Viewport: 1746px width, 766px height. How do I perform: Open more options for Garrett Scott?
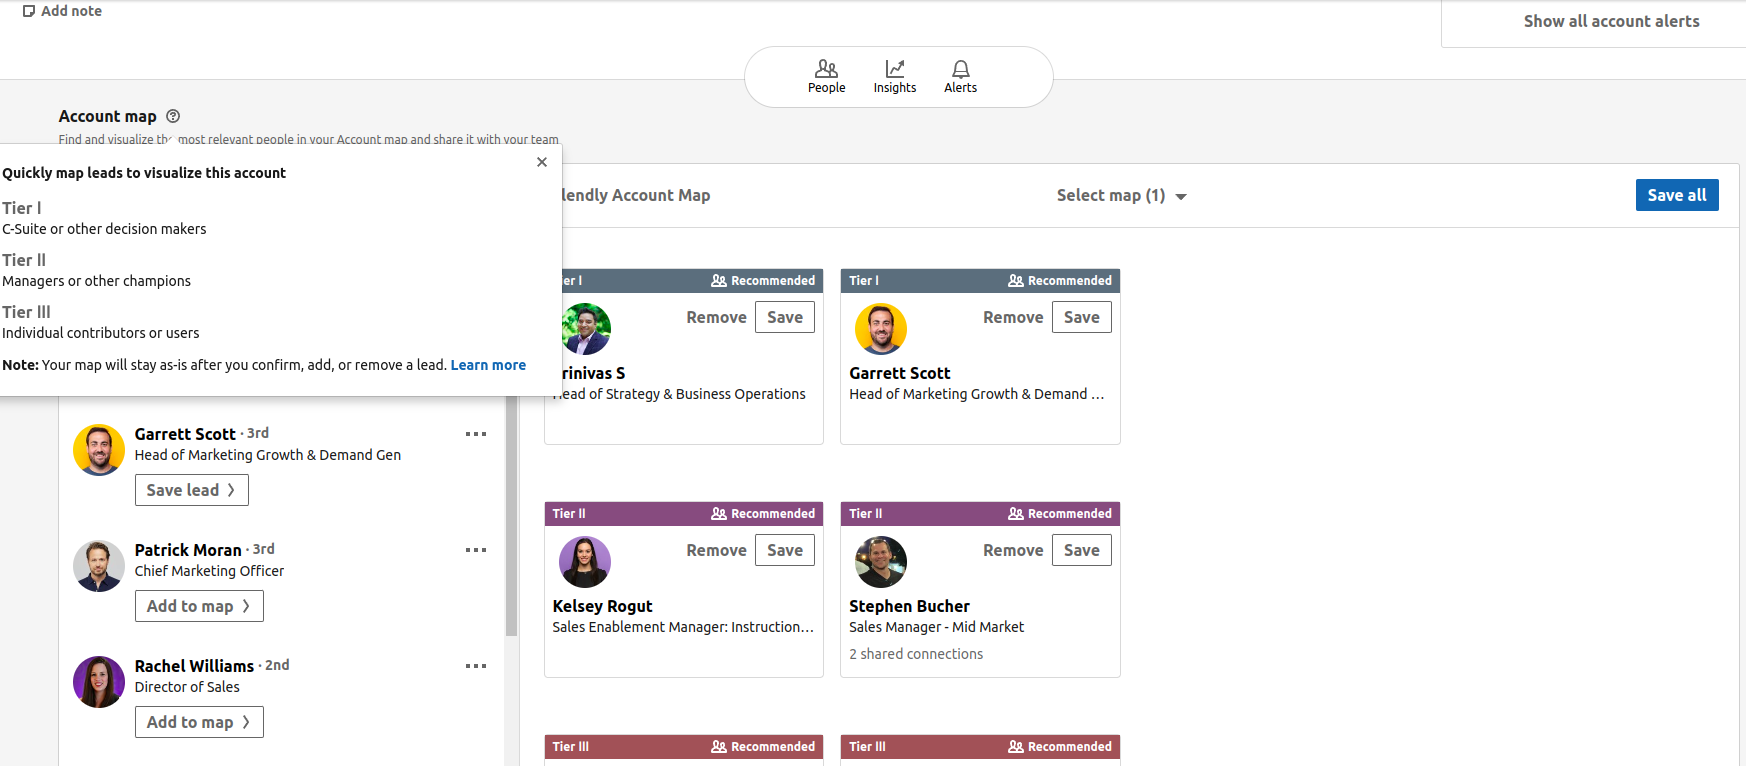476,434
